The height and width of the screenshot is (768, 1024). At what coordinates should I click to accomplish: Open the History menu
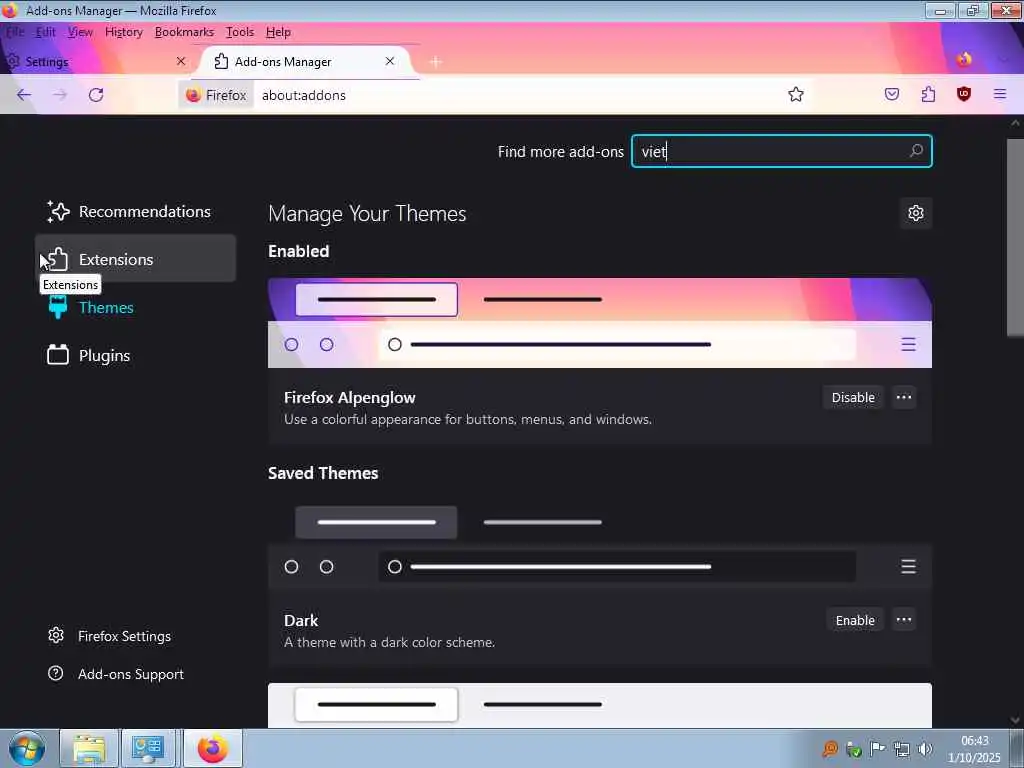click(x=123, y=32)
